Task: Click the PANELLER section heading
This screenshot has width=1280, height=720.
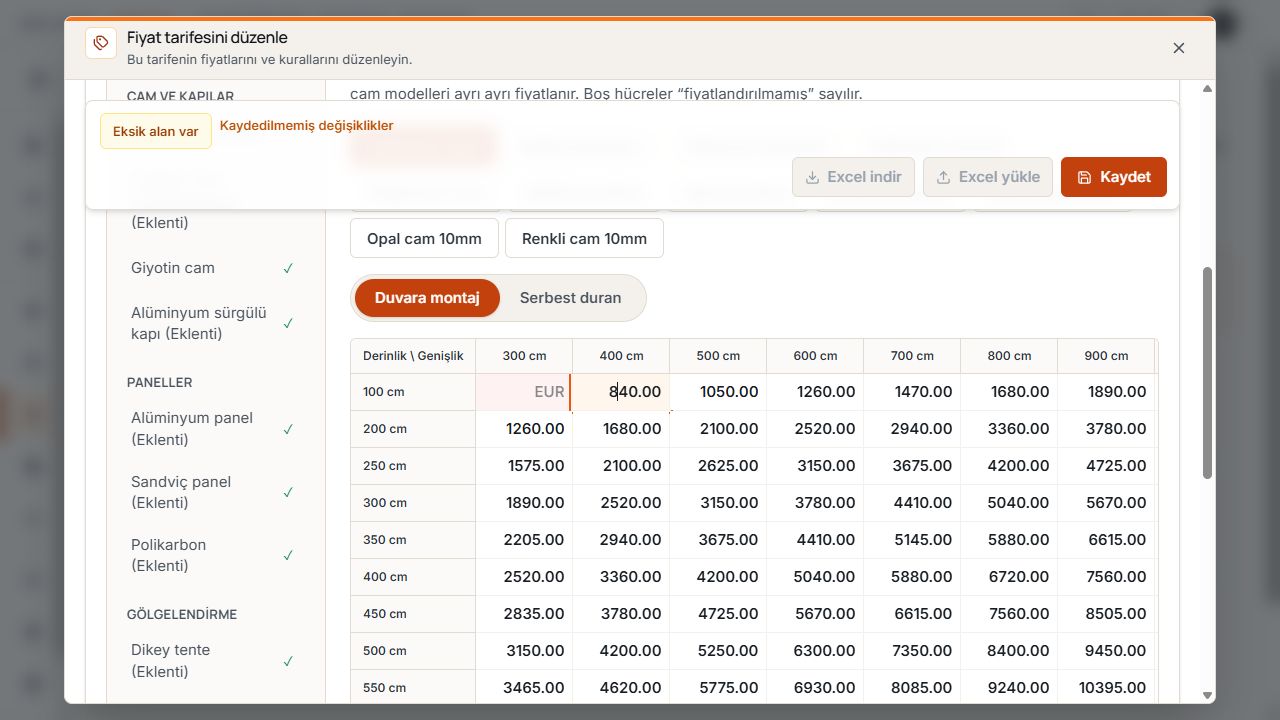Action: click(160, 382)
